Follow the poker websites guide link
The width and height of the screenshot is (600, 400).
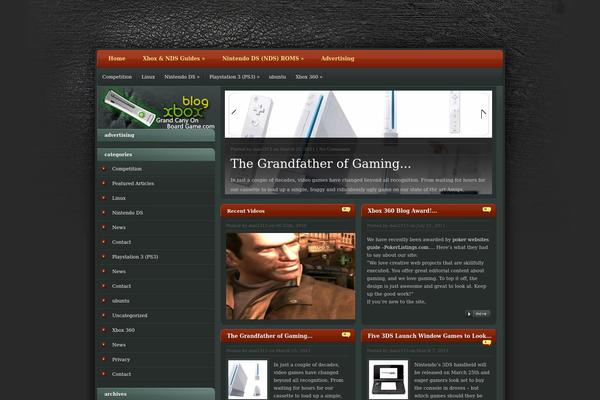(x=427, y=243)
